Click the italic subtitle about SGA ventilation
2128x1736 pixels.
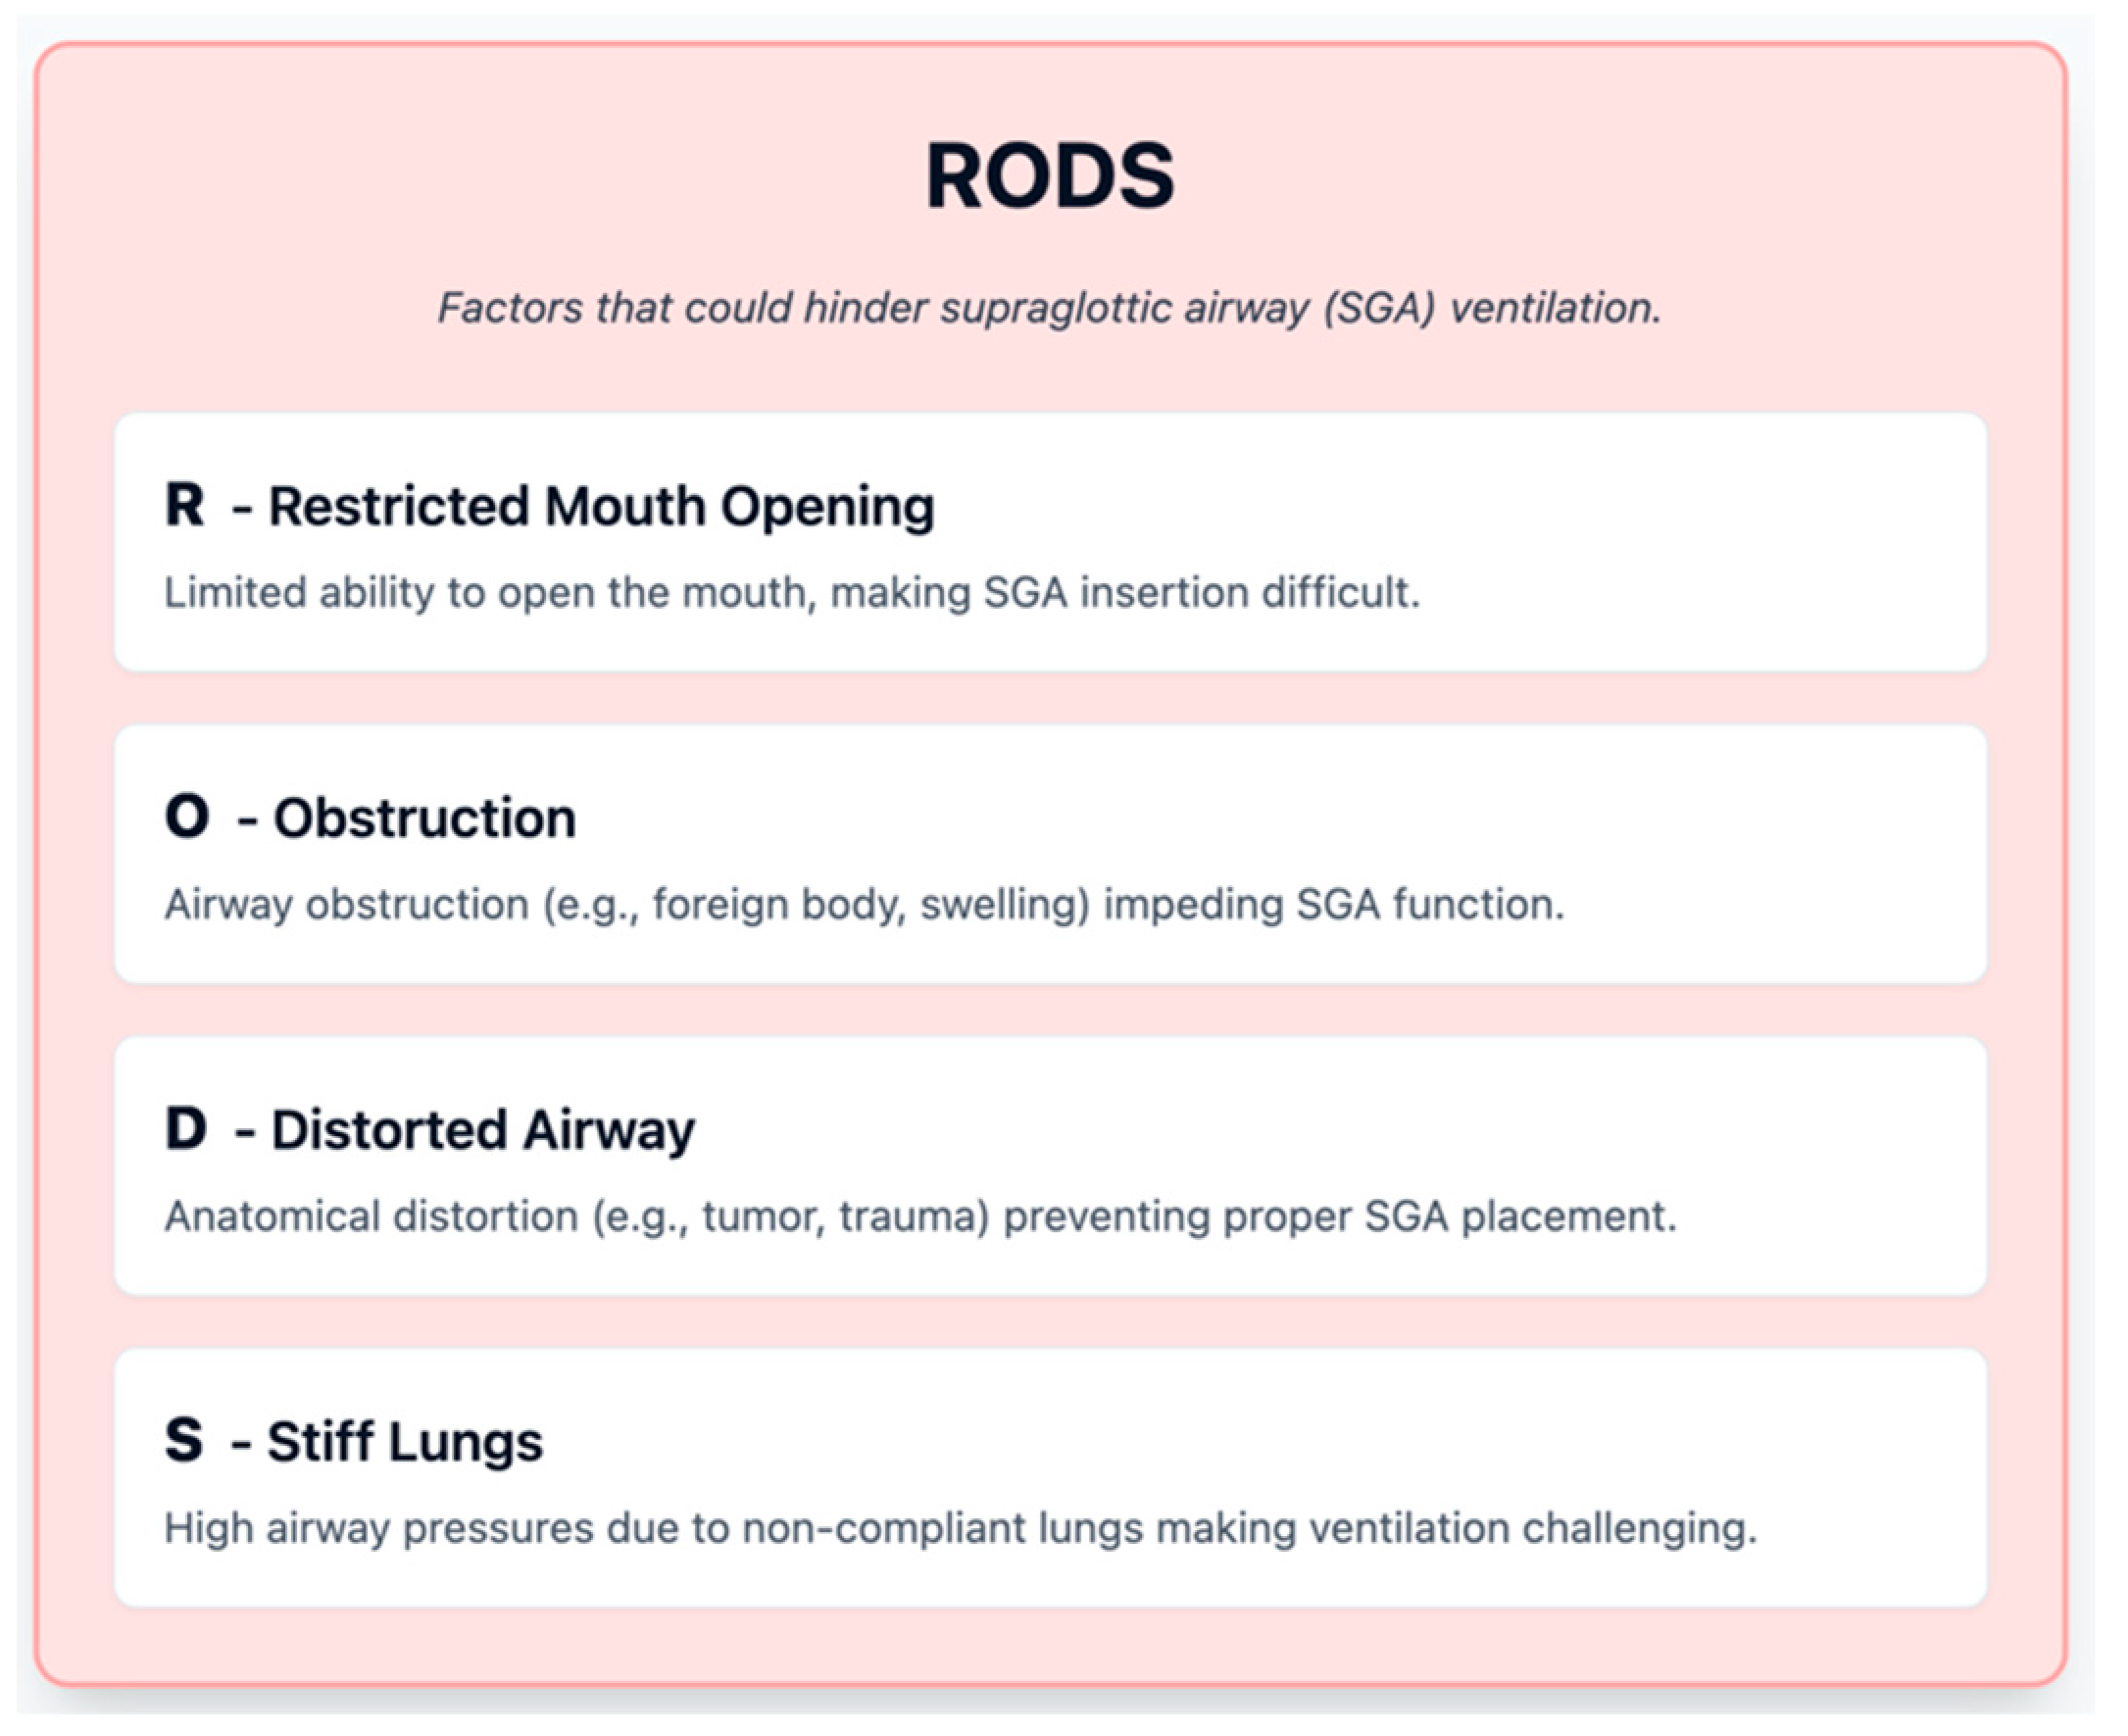1049,308
